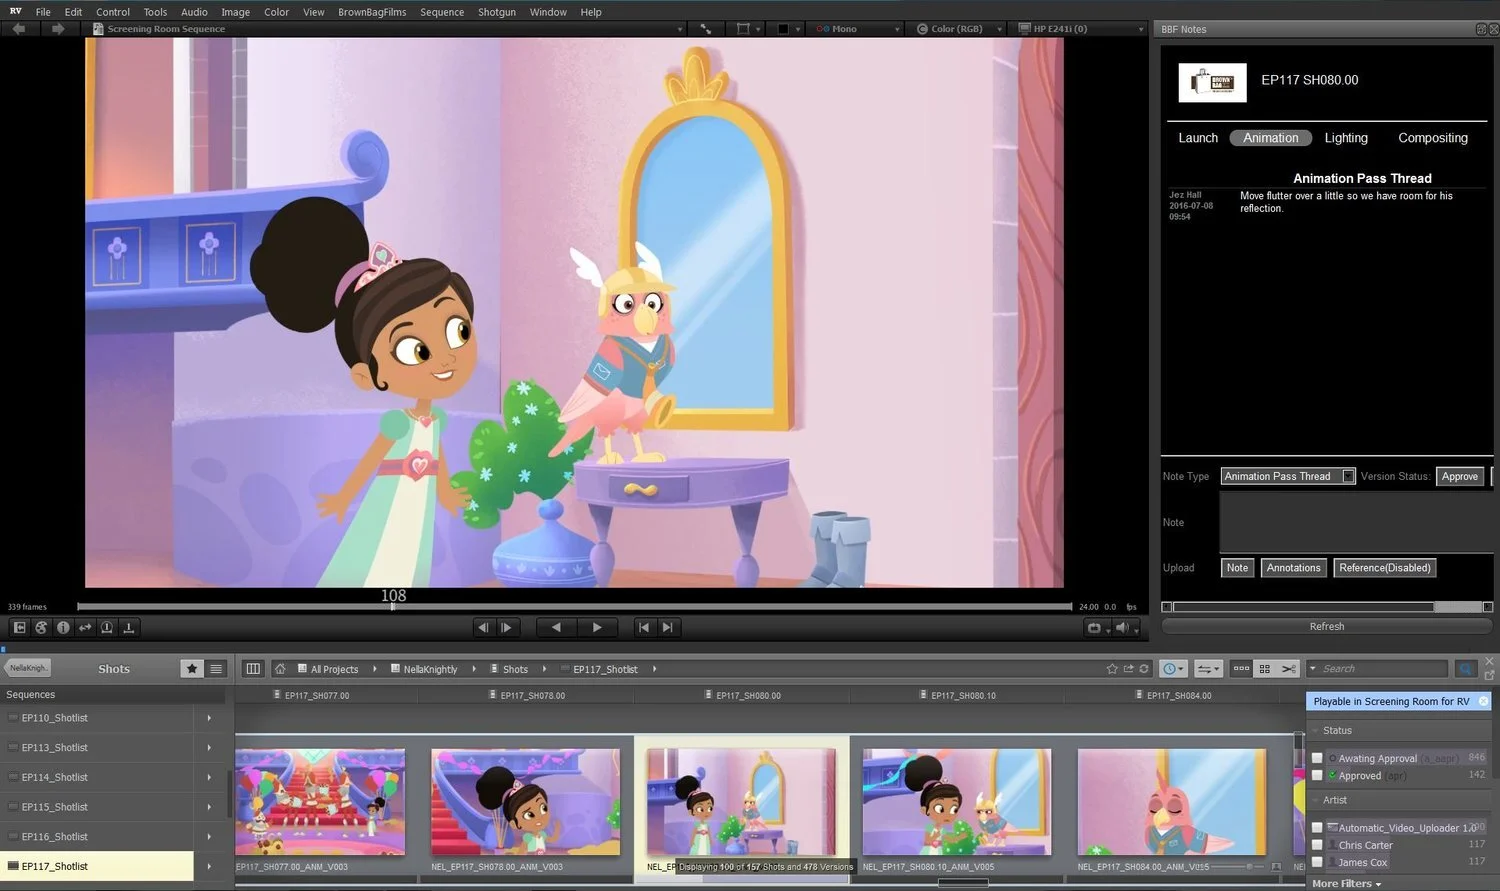Viewport: 1500px width, 891px height.
Task: Select the Launch tab in BBF Notes
Action: [1198, 138]
